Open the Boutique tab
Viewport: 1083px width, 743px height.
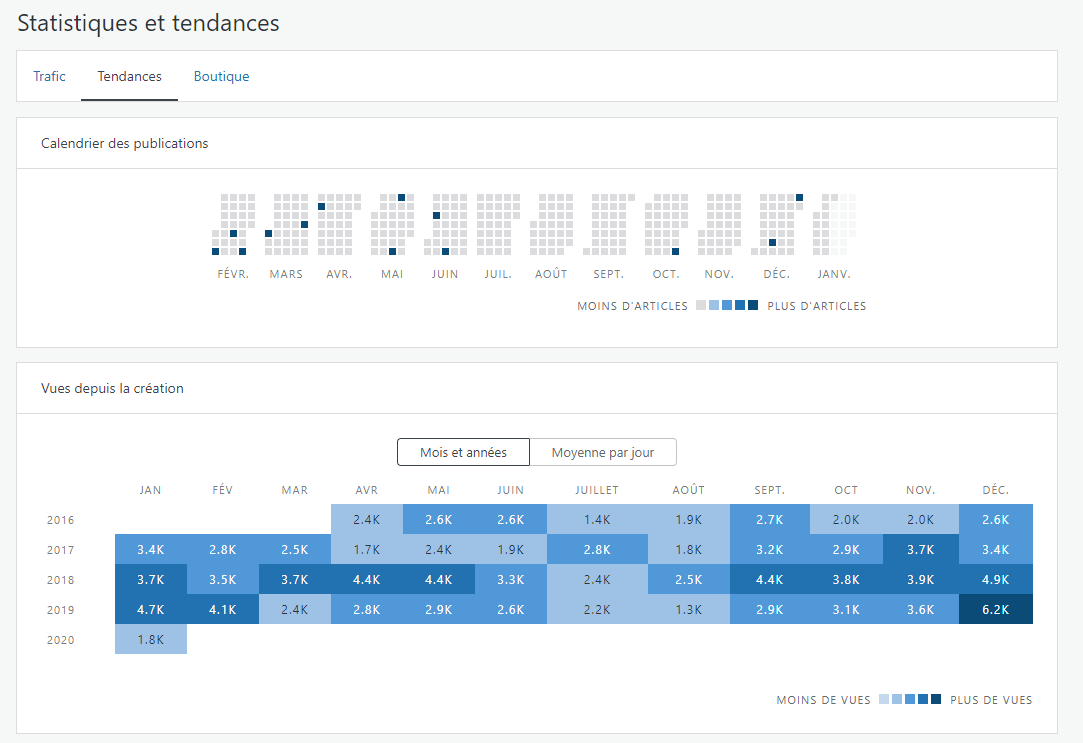221,76
